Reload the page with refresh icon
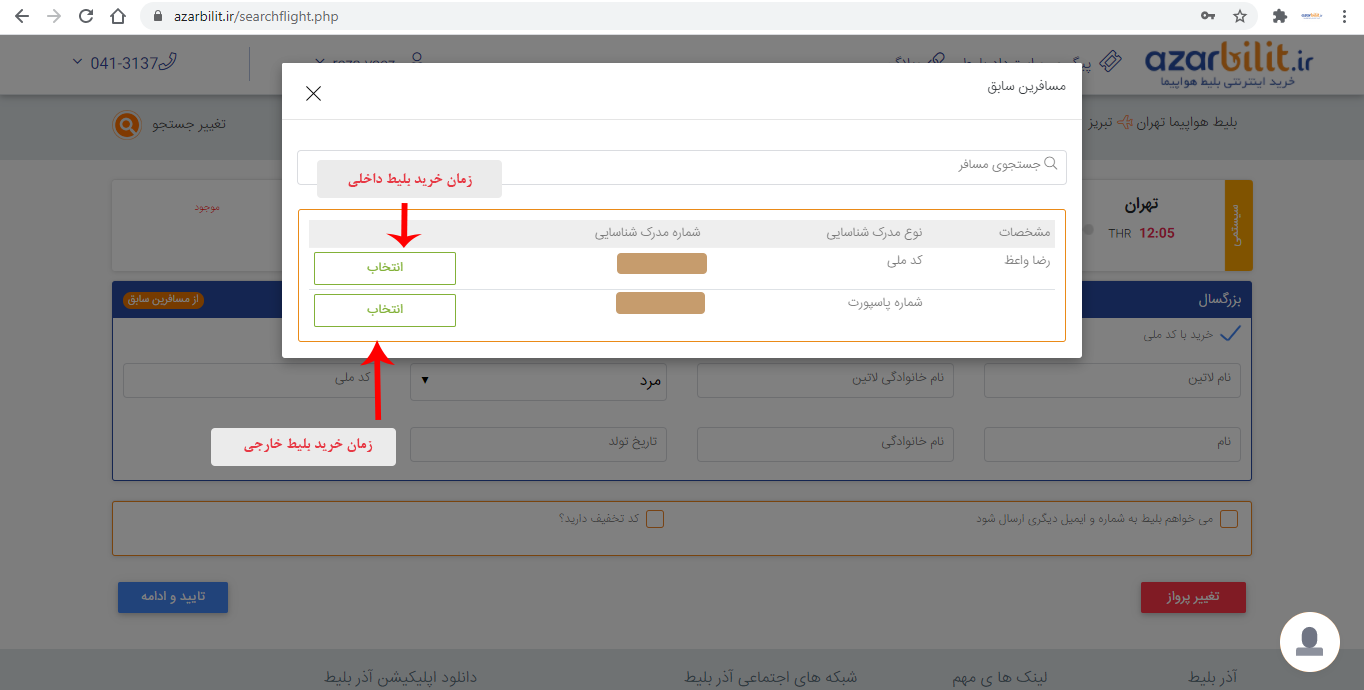The image size is (1364, 690). (86, 17)
